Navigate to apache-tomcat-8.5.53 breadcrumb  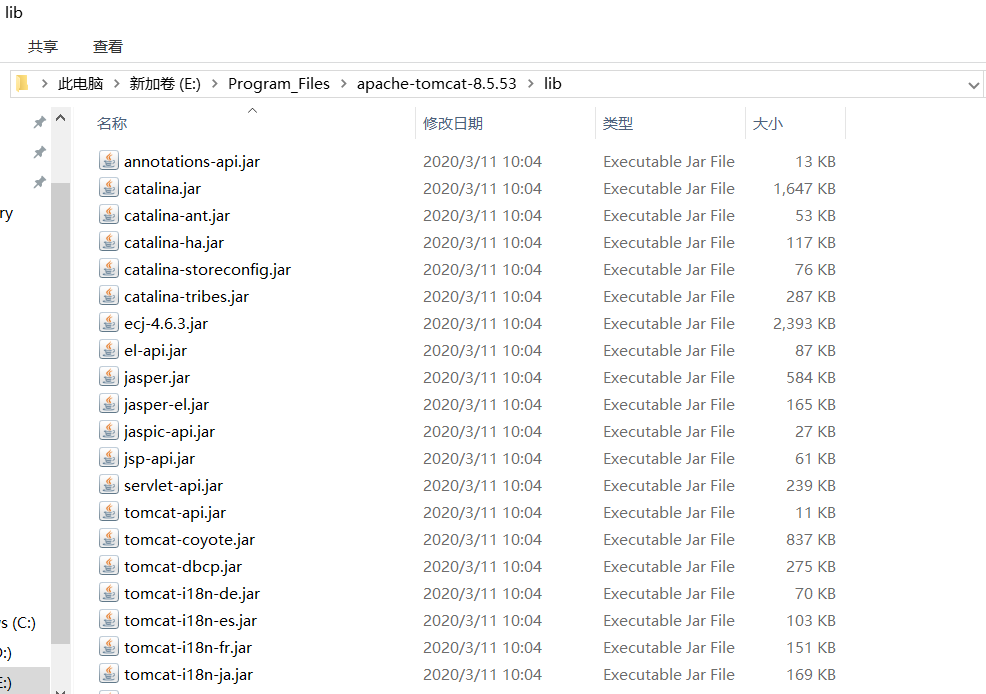coord(436,84)
